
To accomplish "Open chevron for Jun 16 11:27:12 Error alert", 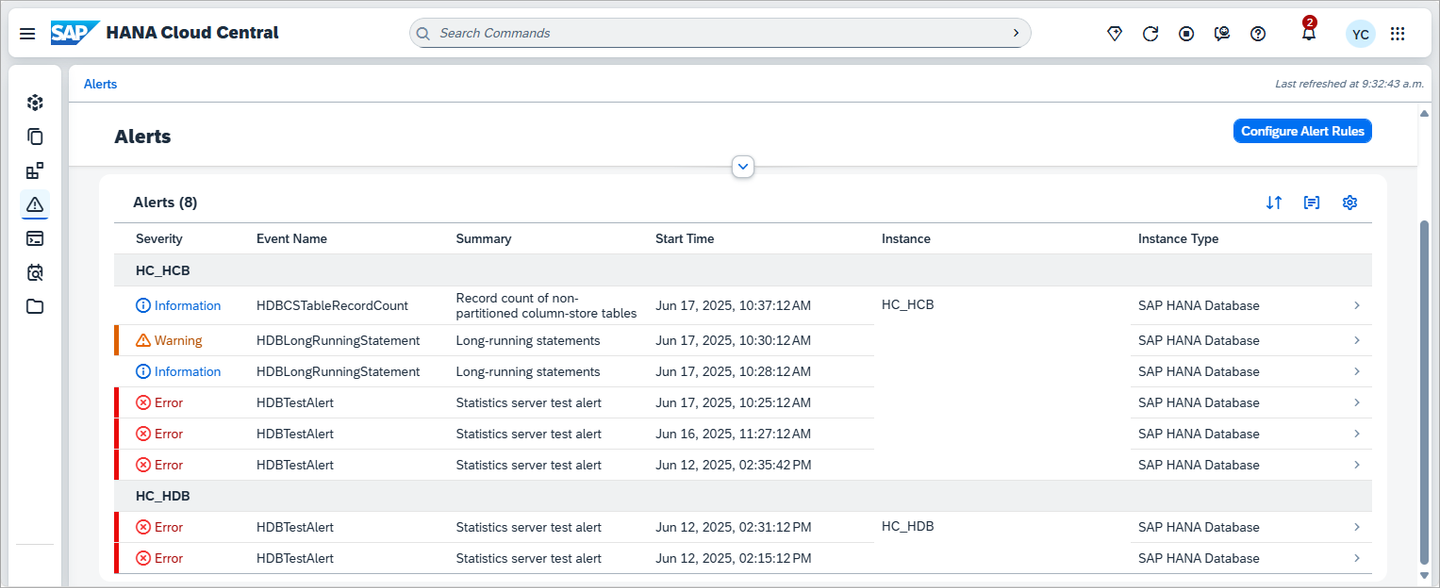I will (1357, 433).
